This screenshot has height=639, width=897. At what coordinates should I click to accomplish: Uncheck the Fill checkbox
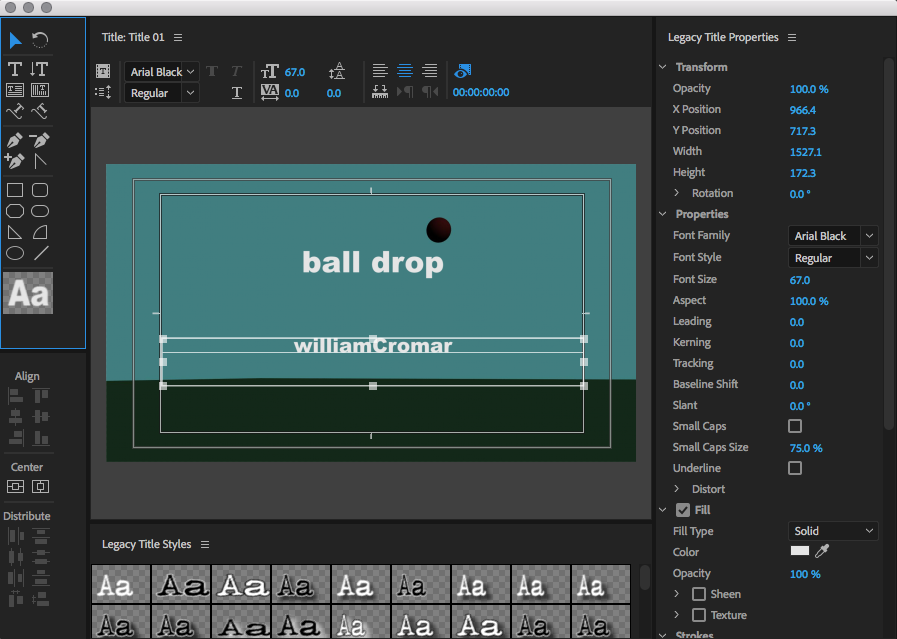pos(683,510)
